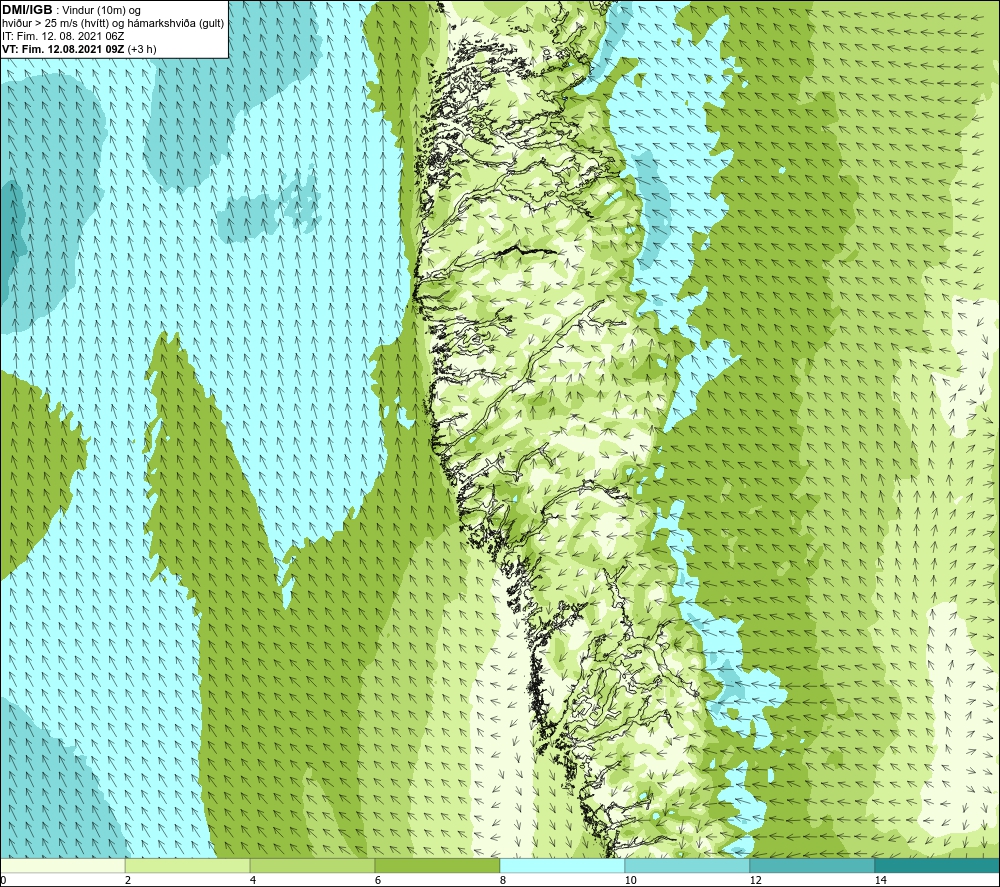
Task: Select the 10–12 m/s turquoise swatch
Action: point(688,865)
